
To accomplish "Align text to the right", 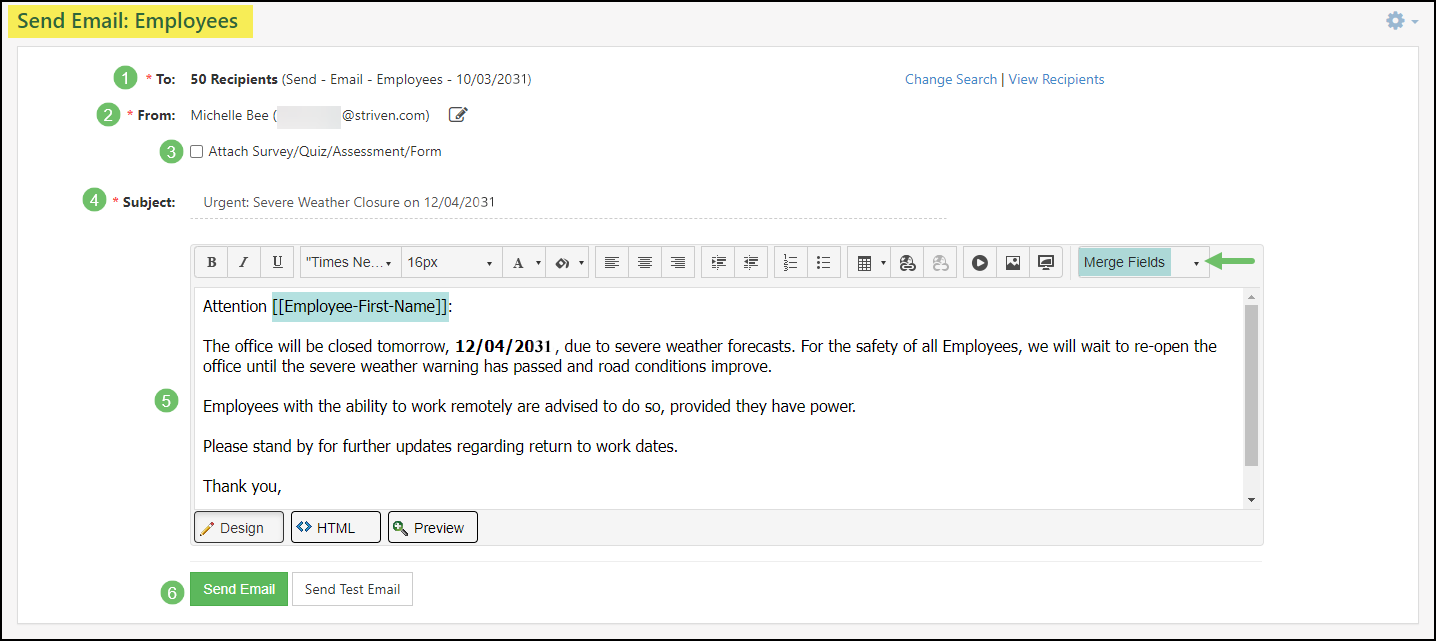I will (x=678, y=262).
